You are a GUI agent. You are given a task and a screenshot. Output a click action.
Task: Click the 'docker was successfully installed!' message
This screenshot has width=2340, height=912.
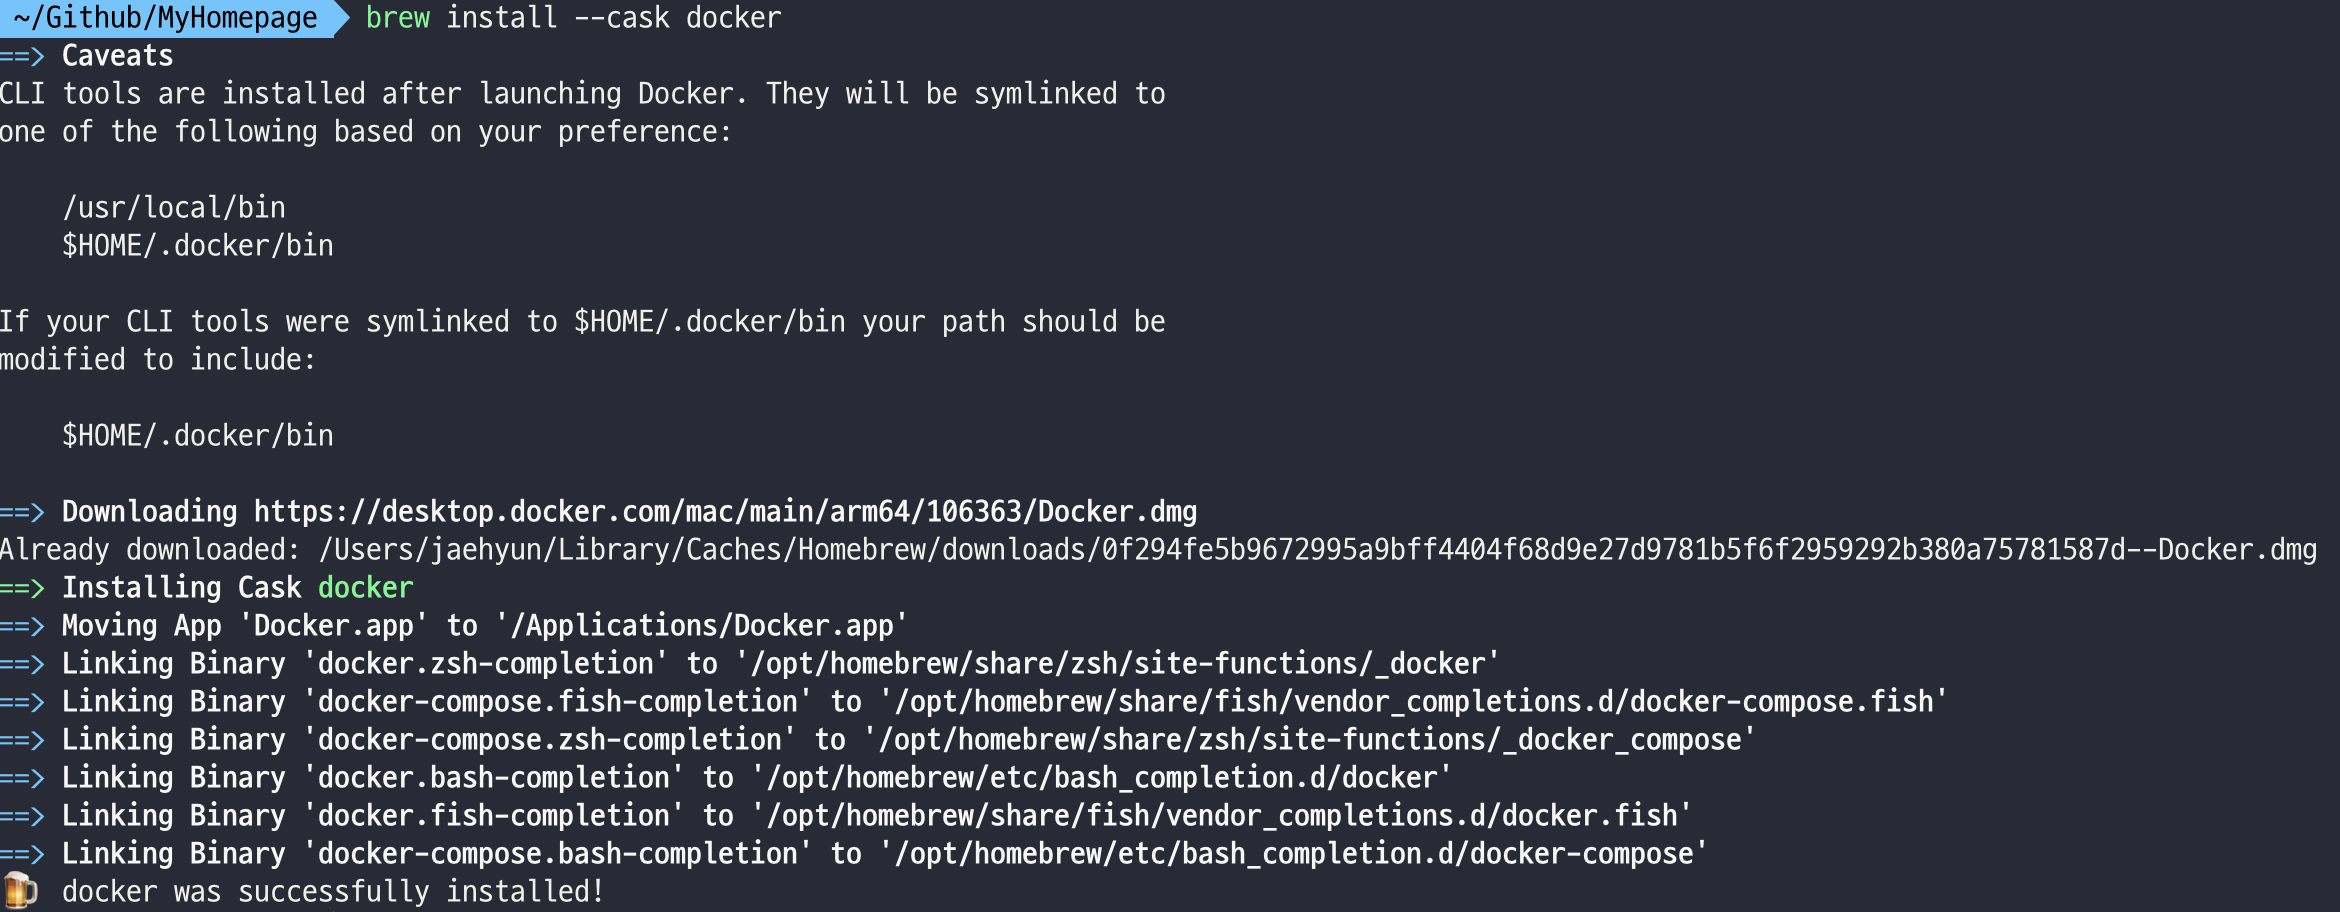click(x=333, y=891)
